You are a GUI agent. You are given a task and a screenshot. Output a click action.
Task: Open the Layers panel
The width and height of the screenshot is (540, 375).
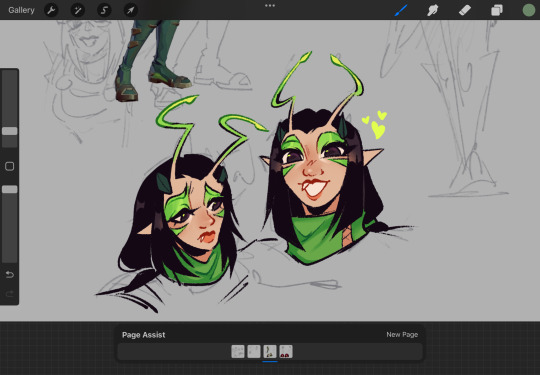(497, 10)
